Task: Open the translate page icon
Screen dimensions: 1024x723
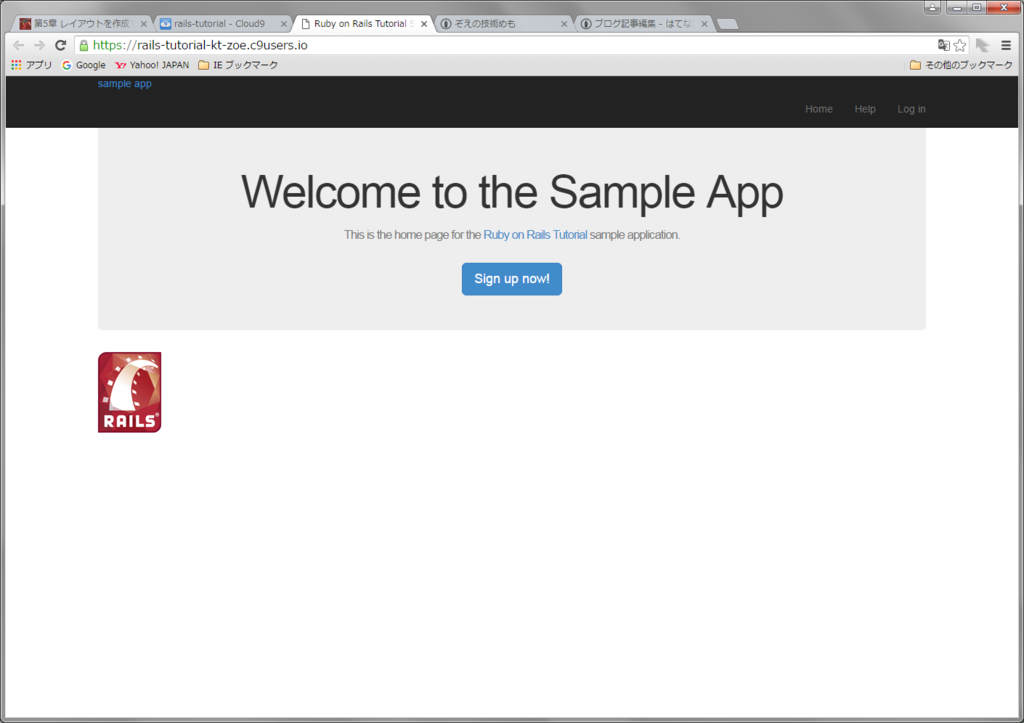Action: [943, 45]
